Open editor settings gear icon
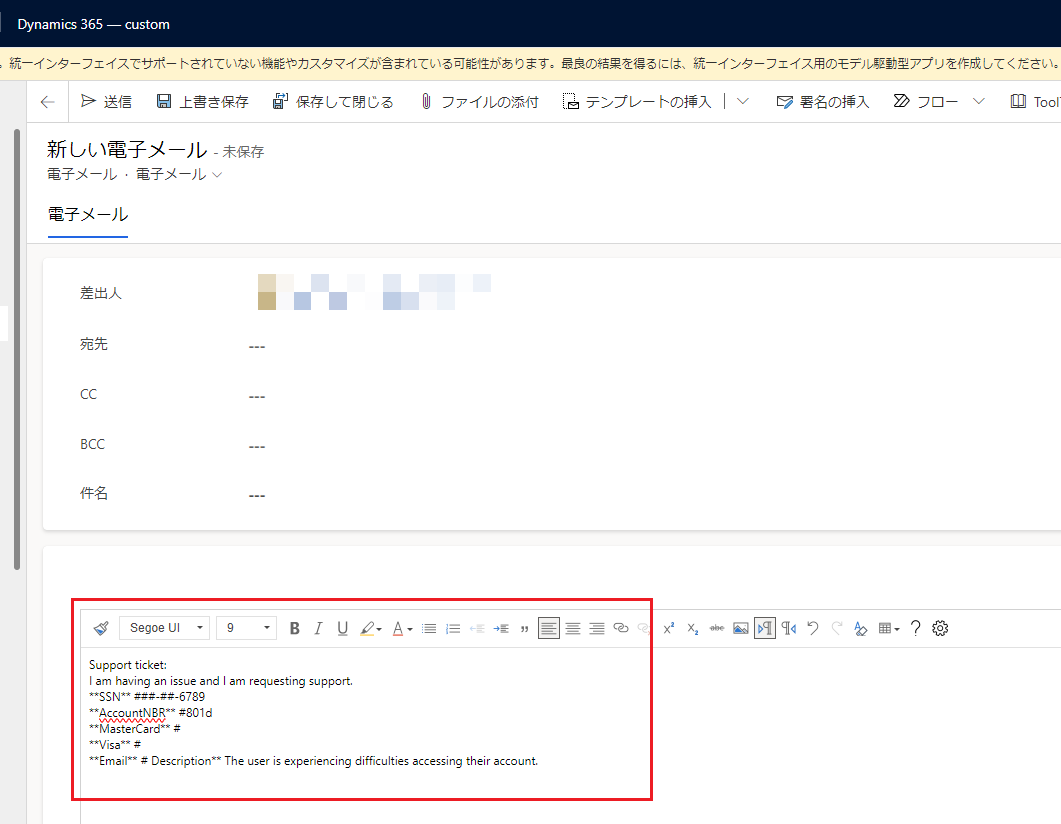Screen dimensions: 1061x824 (940, 628)
